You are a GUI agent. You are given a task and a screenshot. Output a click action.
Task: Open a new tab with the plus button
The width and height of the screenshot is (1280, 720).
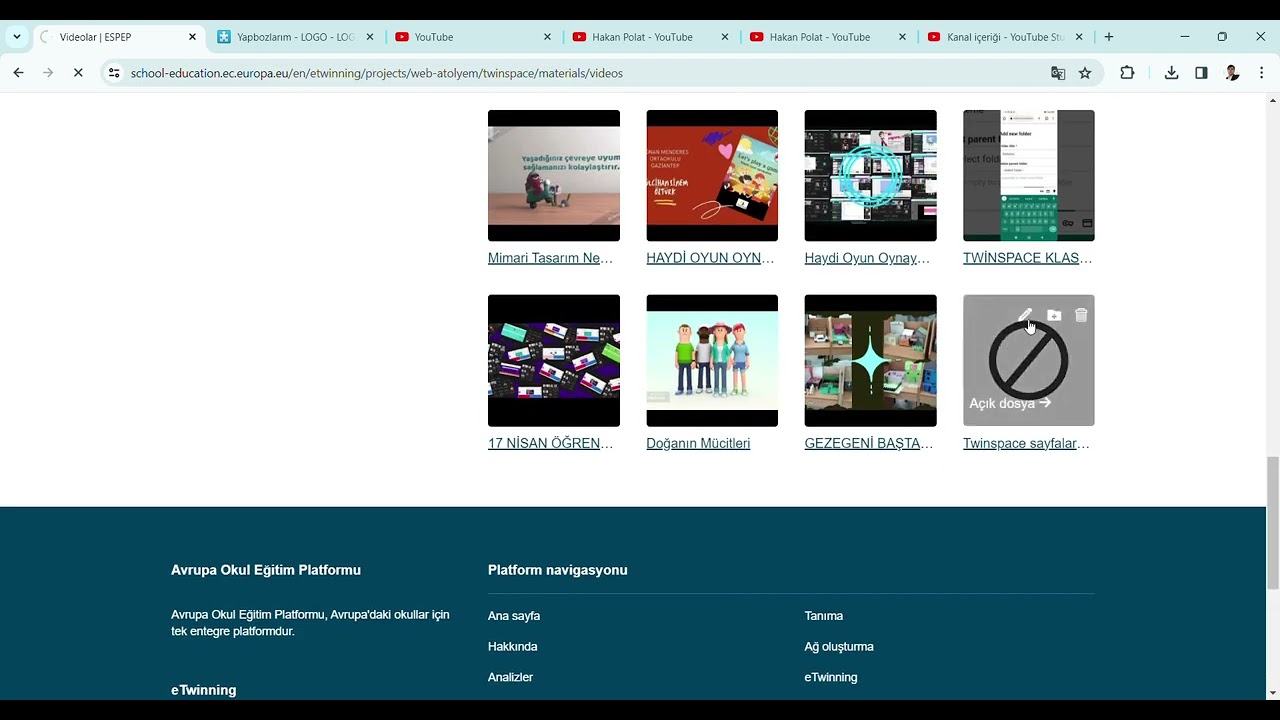pyautogui.click(x=1108, y=37)
